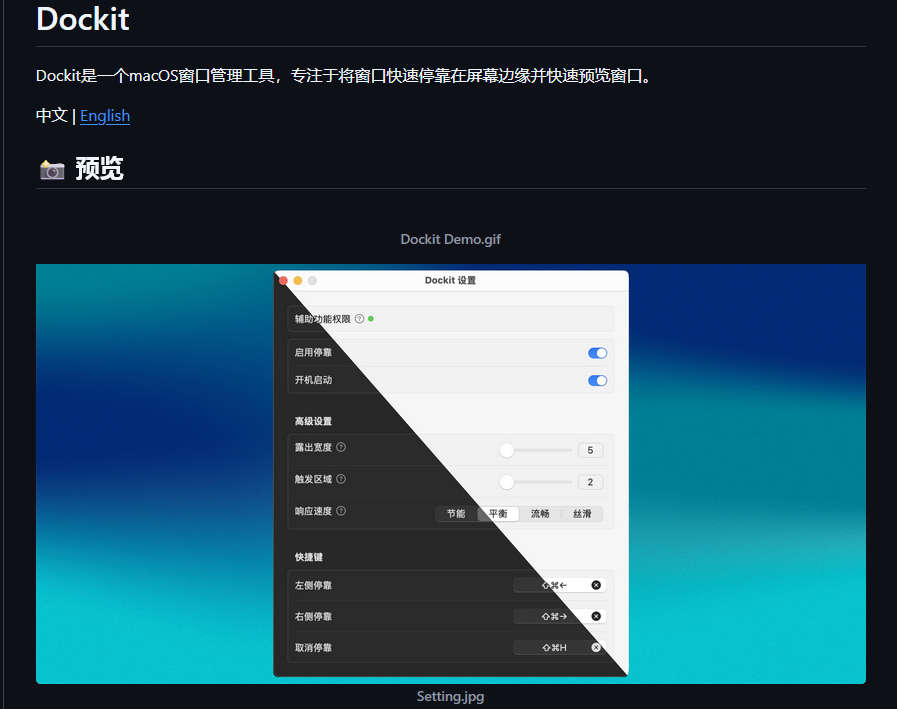Click the 取消停靠 label
The height and width of the screenshot is (709, 897).
coord(313,648)
